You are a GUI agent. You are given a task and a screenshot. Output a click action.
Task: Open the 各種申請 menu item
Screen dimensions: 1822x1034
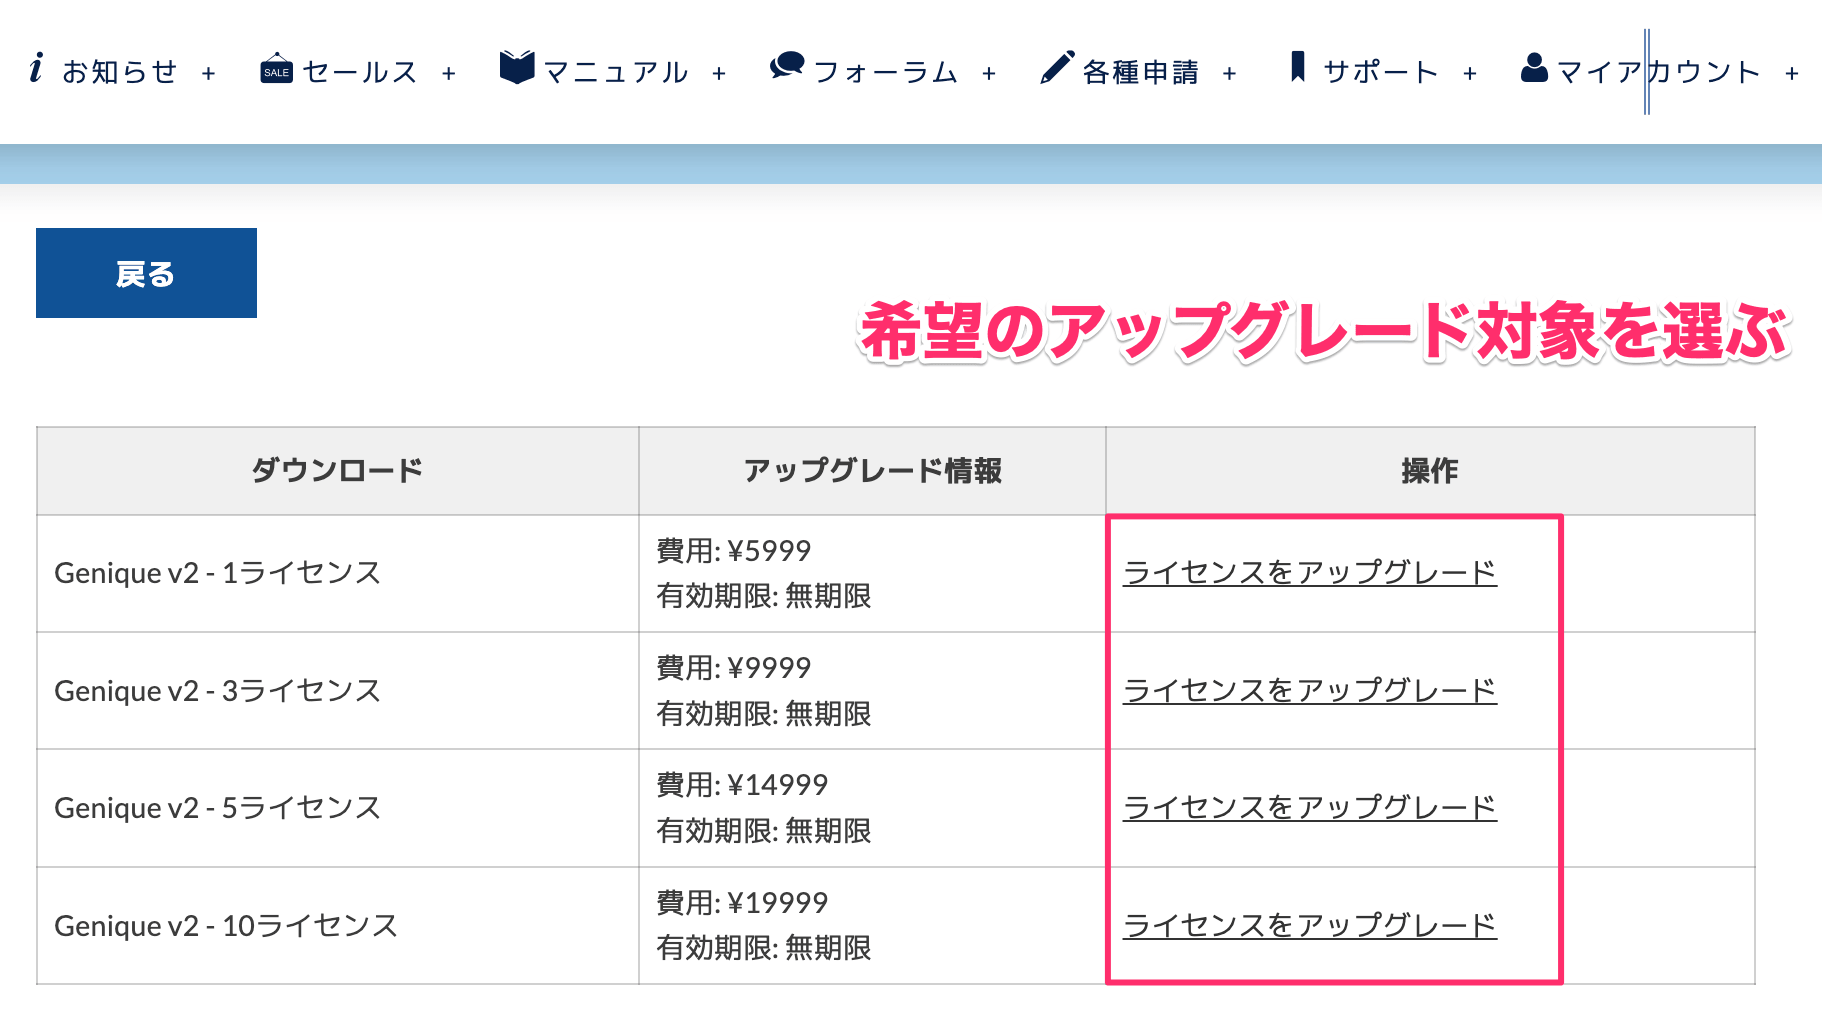pyautogui.click(x=1141, y=72)
